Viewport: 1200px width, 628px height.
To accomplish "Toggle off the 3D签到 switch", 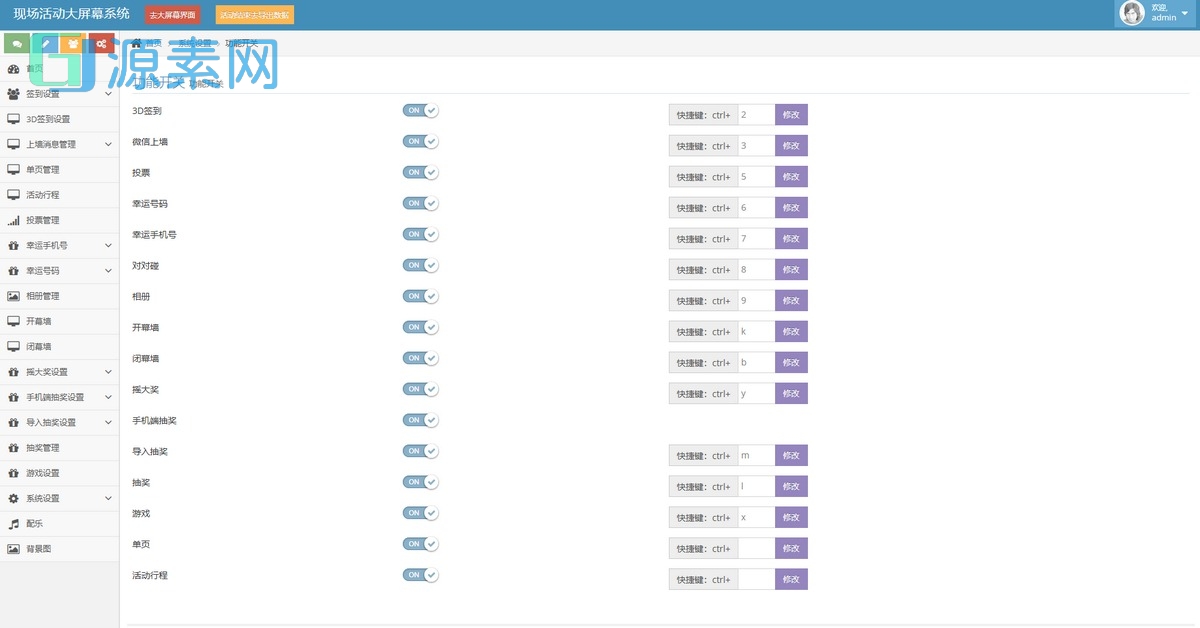I will click(x=420, y=111).
